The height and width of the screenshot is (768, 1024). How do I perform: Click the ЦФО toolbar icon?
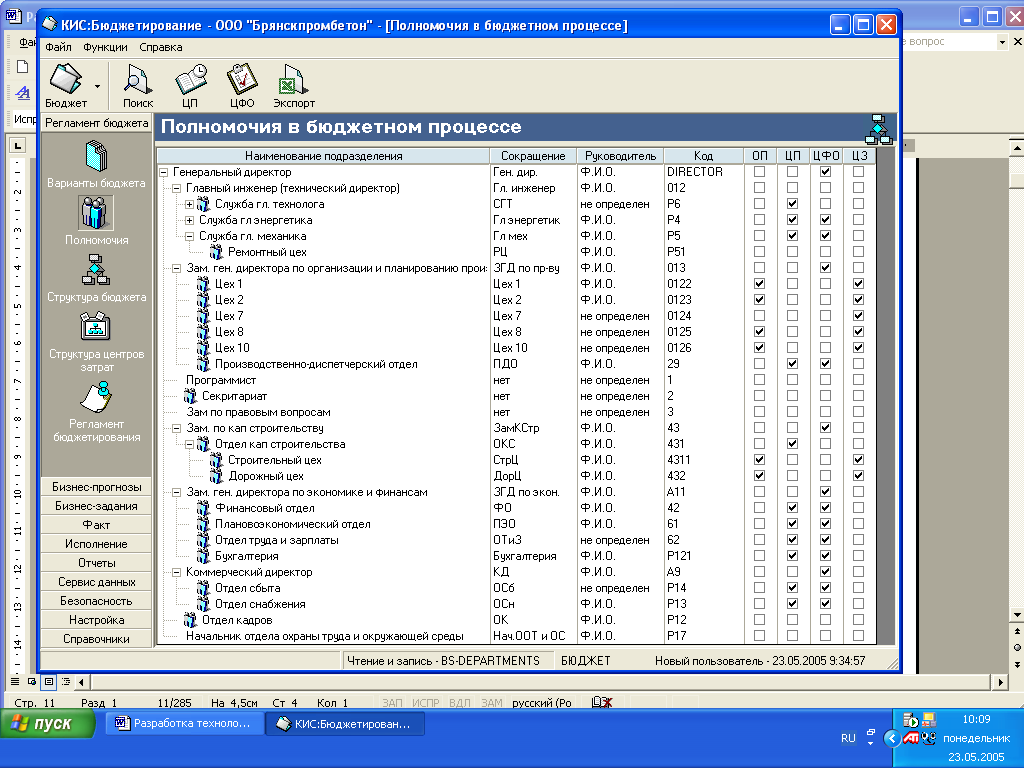pos(242,80)
